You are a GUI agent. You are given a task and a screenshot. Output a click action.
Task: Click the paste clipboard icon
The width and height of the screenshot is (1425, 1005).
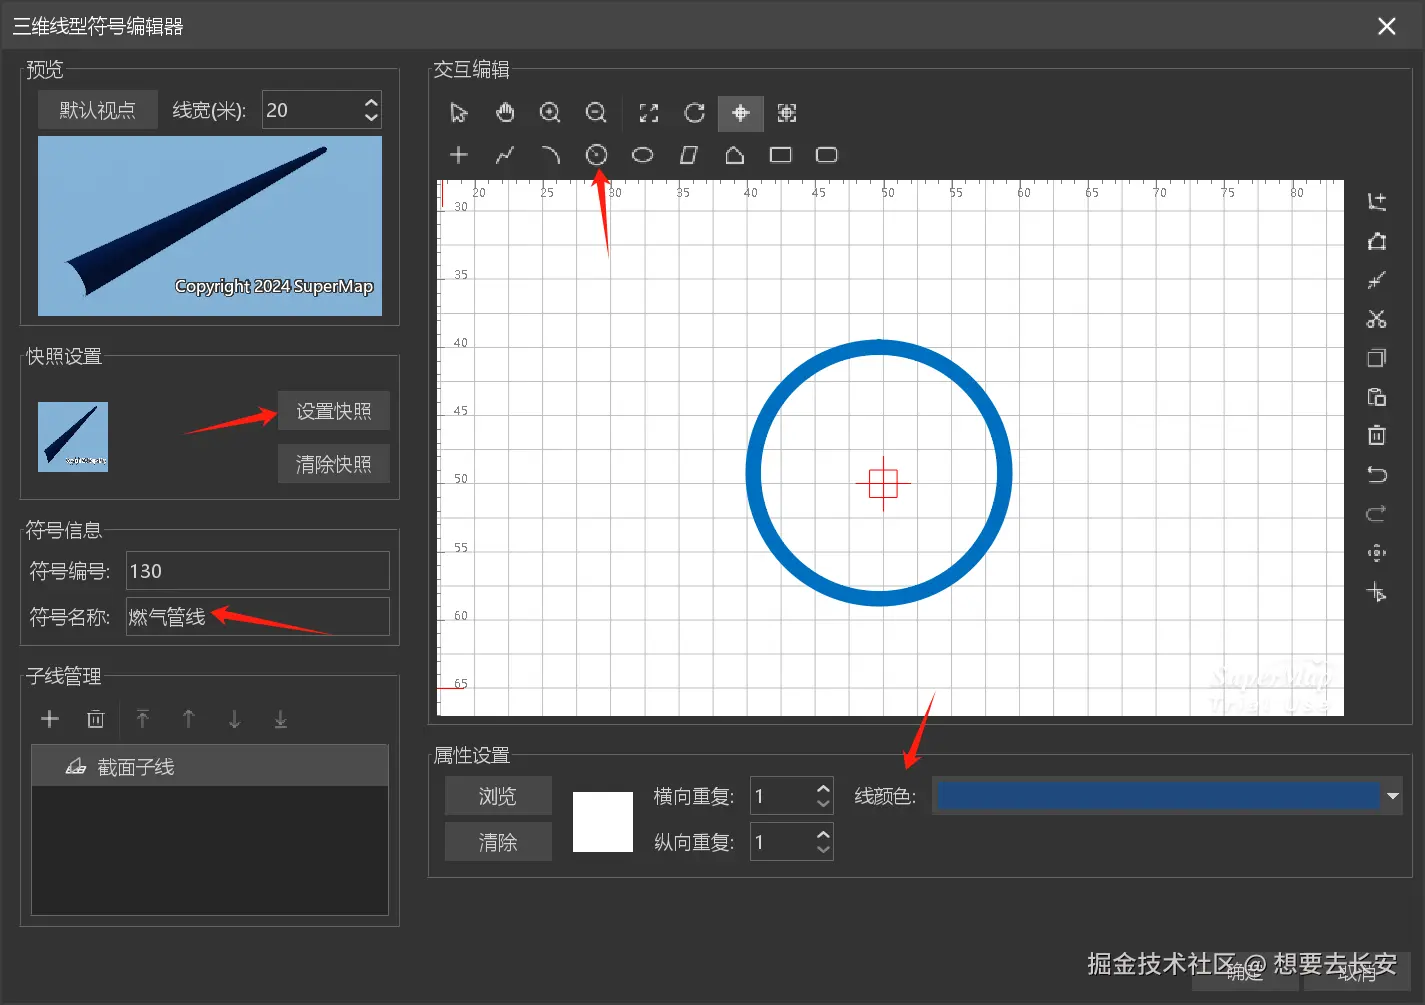(1377, 397)
